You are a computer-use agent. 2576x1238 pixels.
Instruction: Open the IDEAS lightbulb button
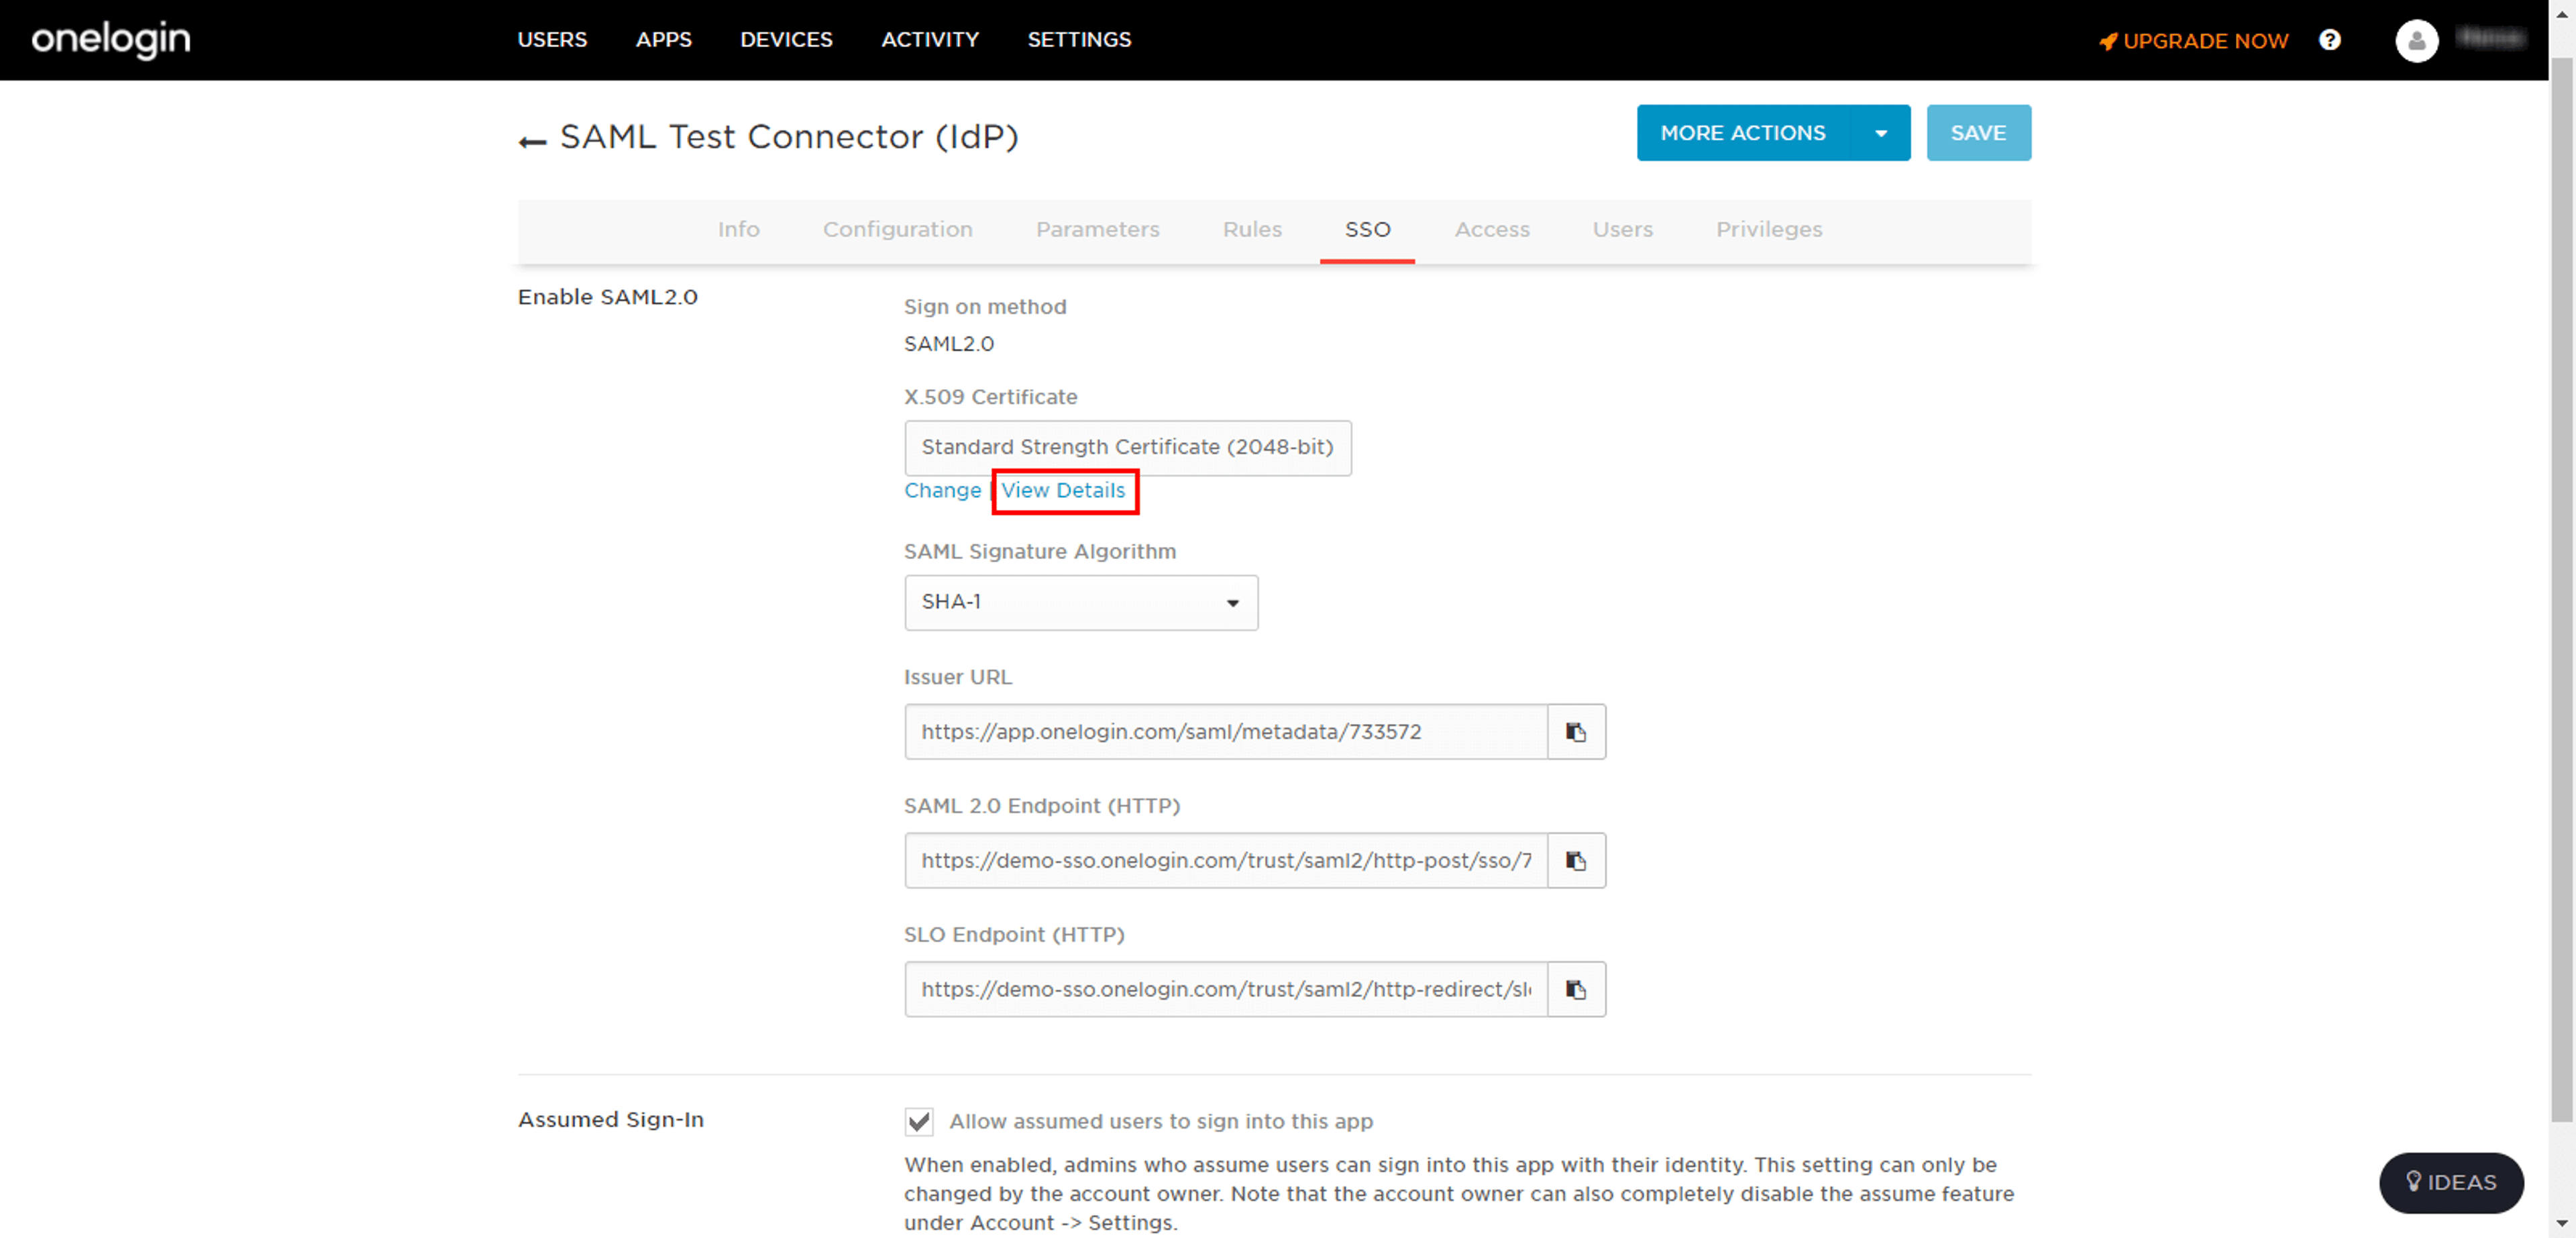2451,1182
